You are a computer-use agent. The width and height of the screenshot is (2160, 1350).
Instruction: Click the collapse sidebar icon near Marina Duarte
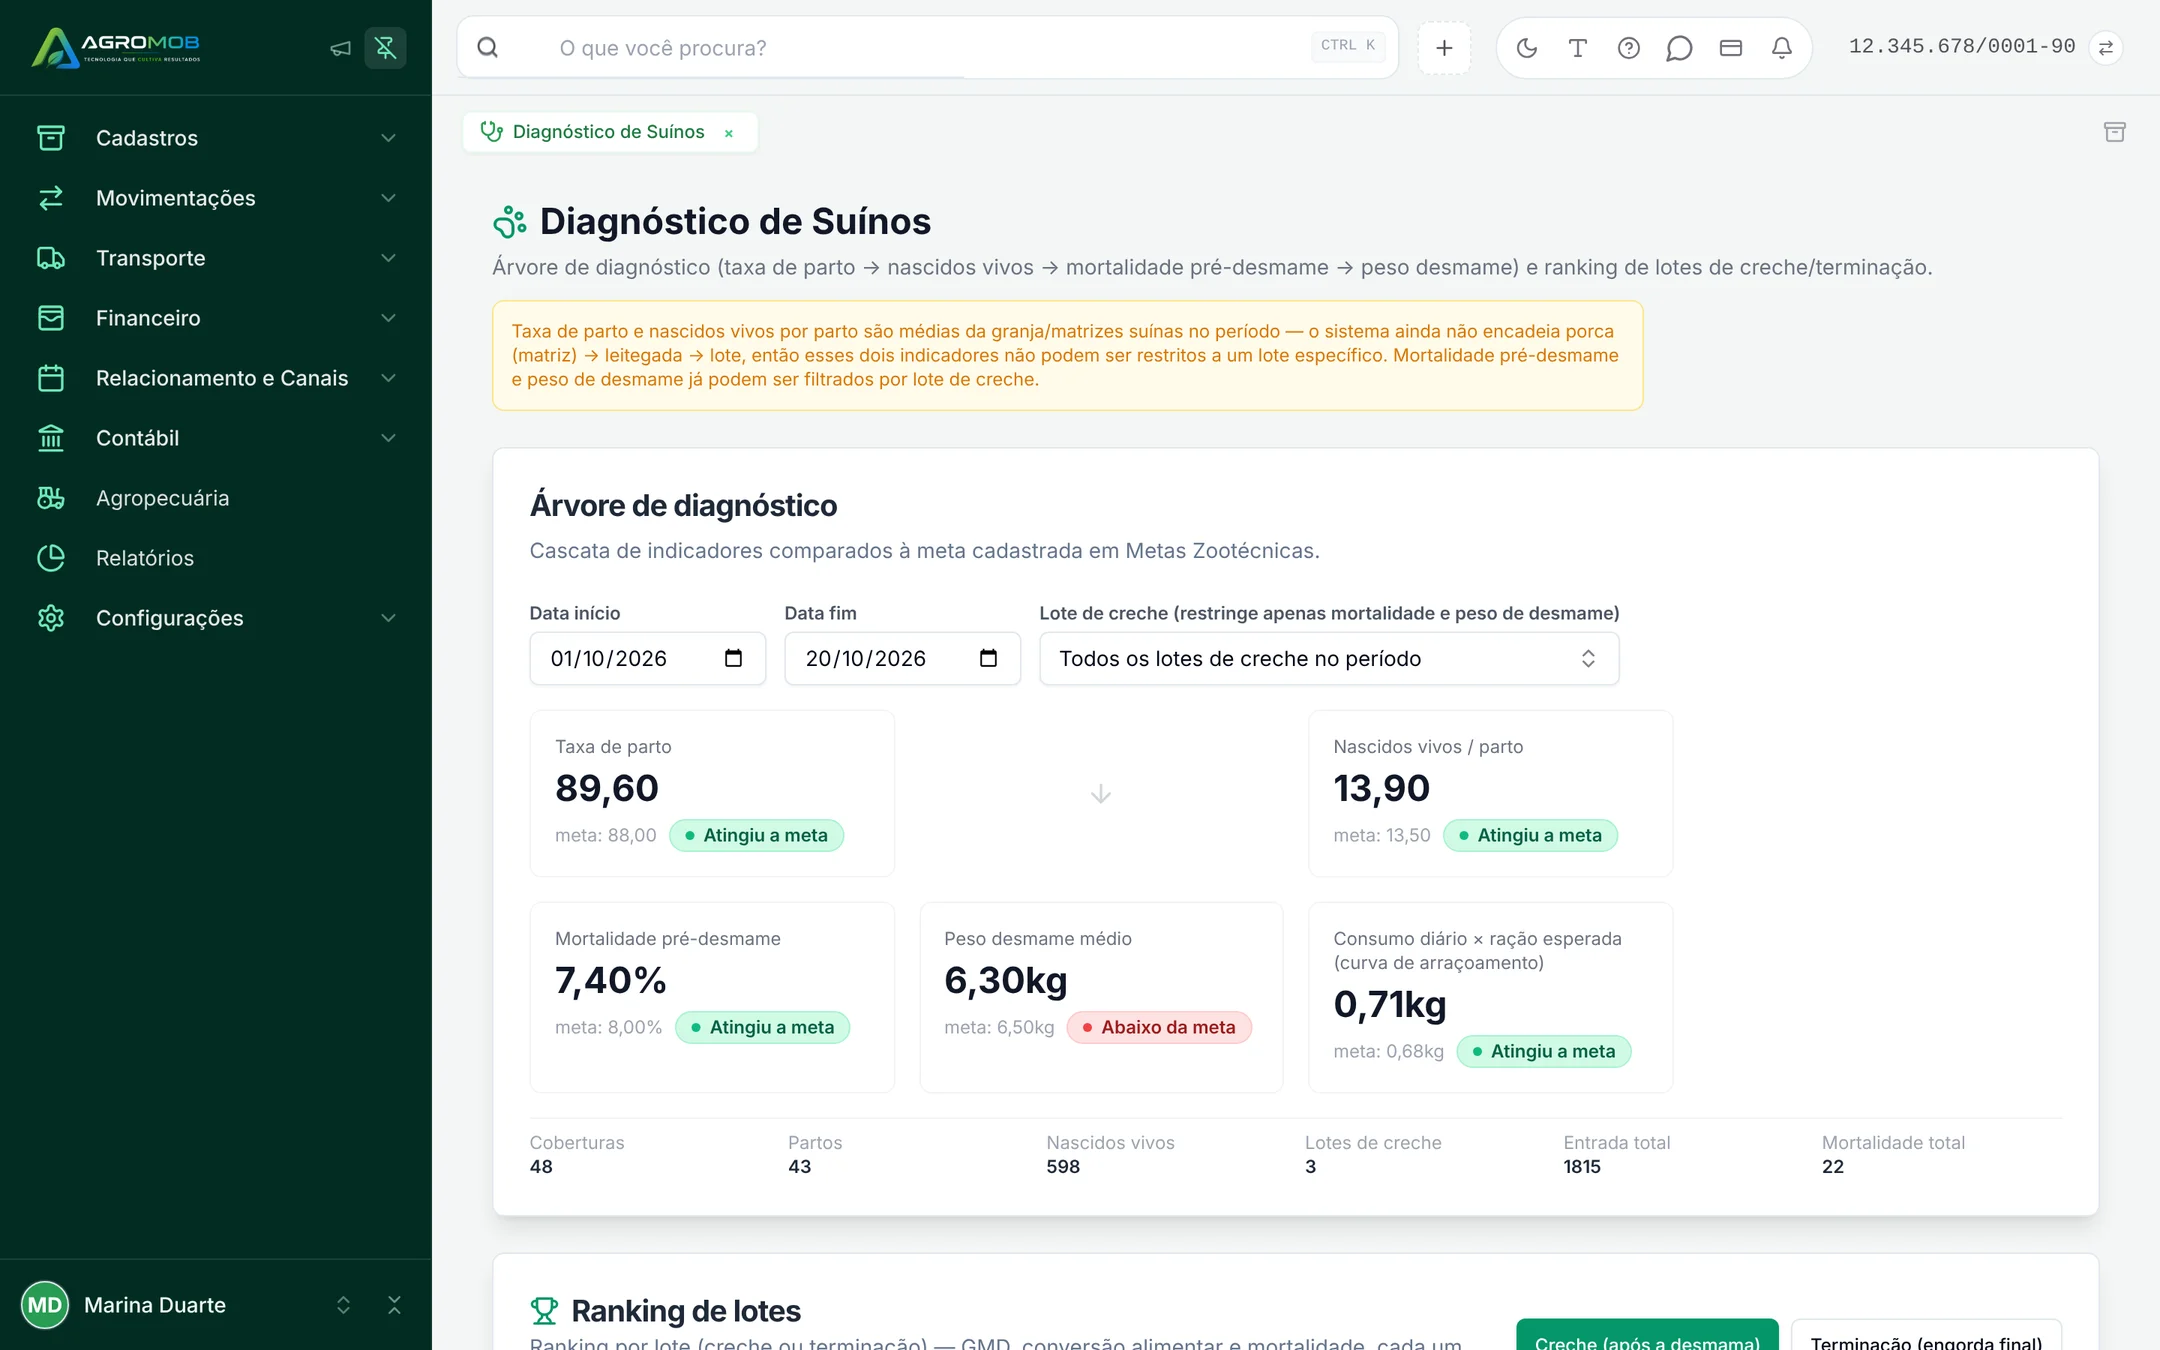click(x=394, y=1305)
